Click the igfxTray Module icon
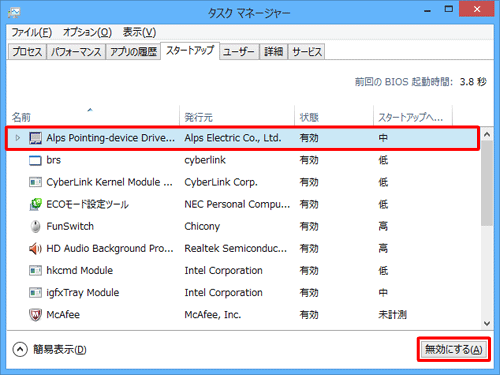This screenshot has height=375, width=500. pyautogui.click(x=35, y=293)
